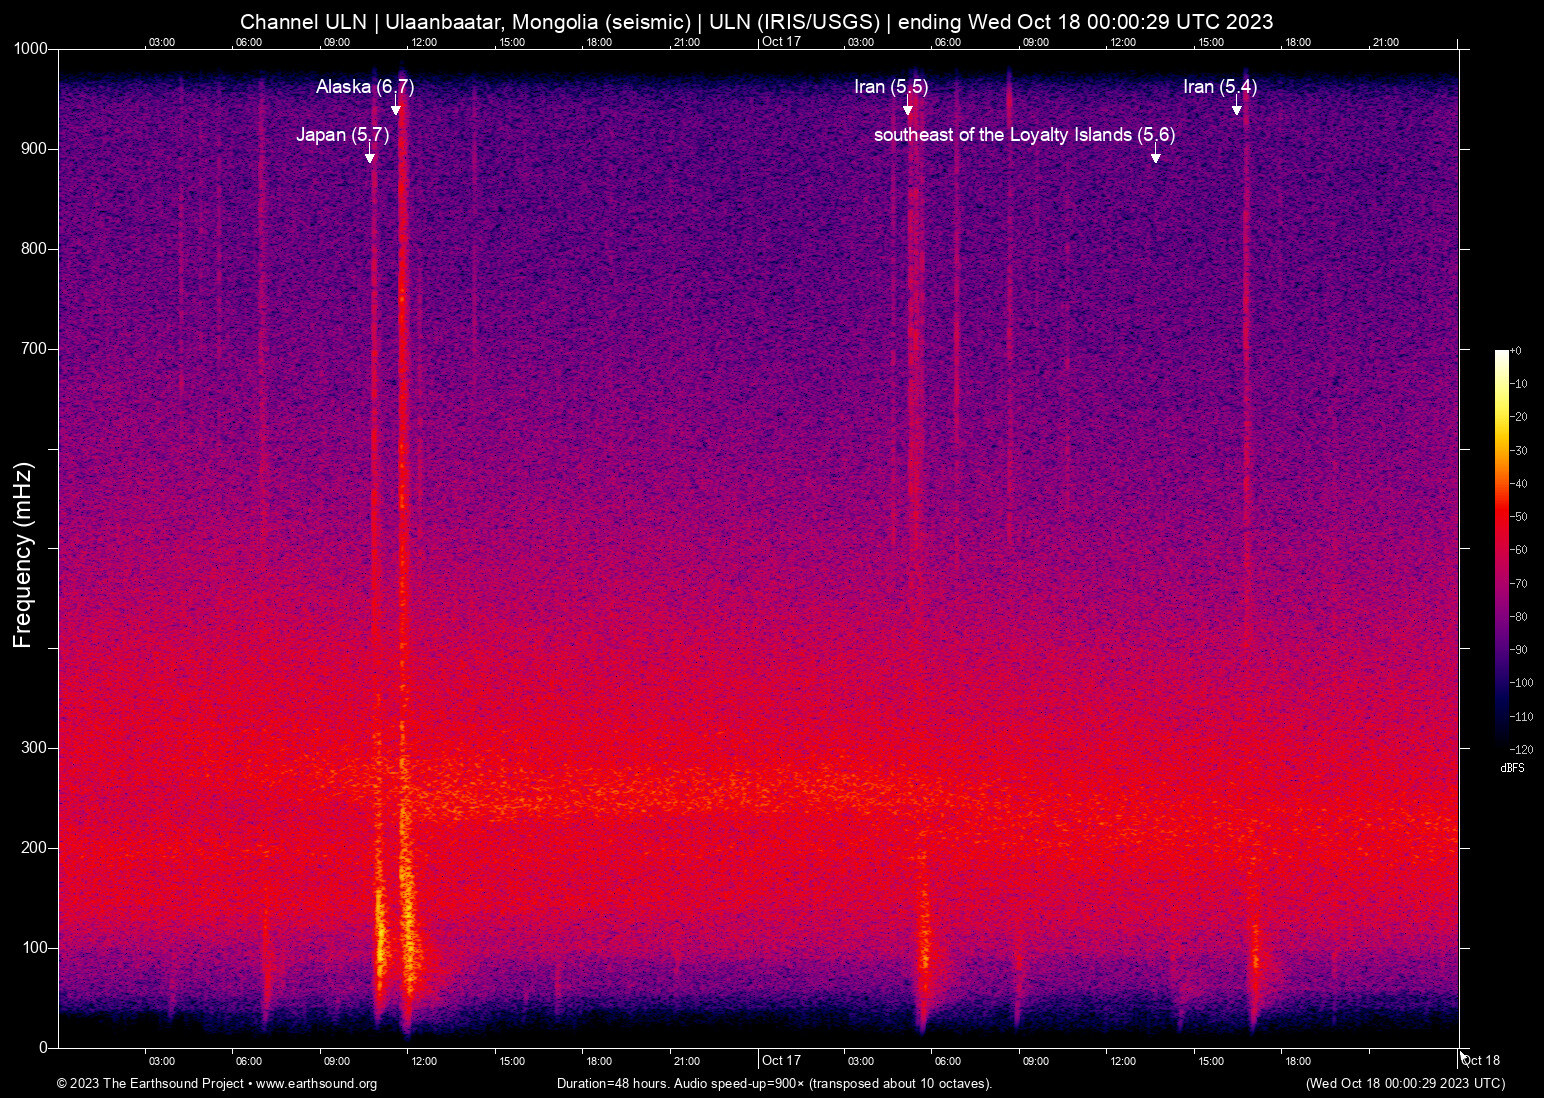Viewport: 1544px width, 1098px height.
Task: Click the -80 value on the color scale
Action: point(1518,617)
